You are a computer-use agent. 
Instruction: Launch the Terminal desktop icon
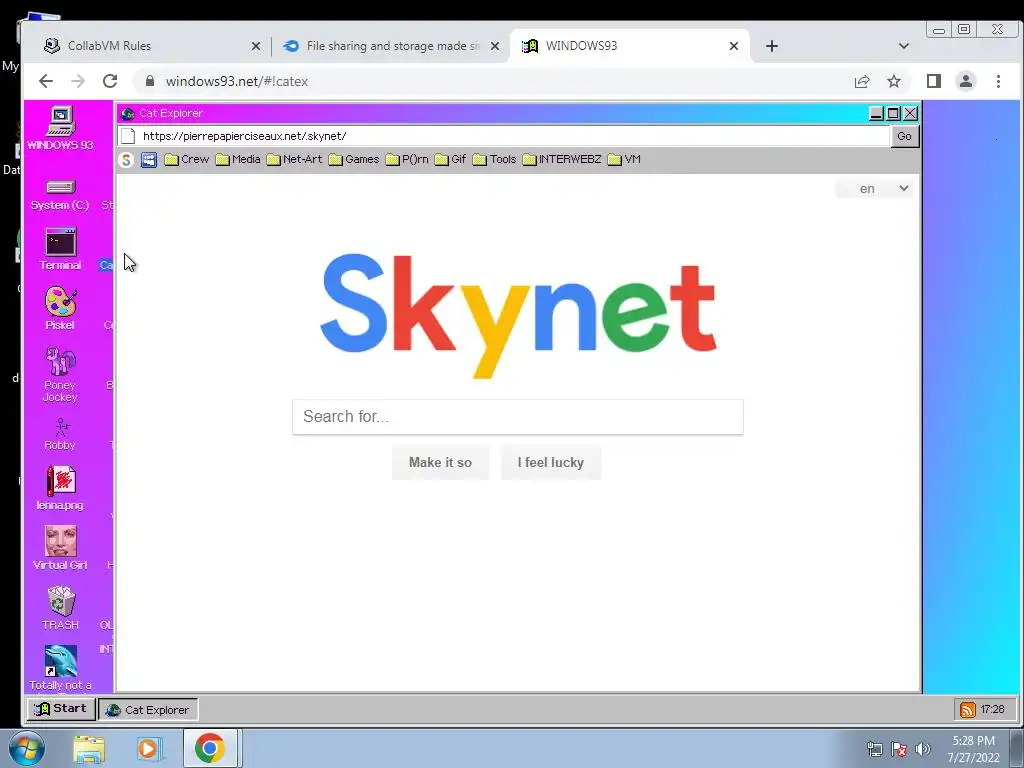tap(60, 249)
